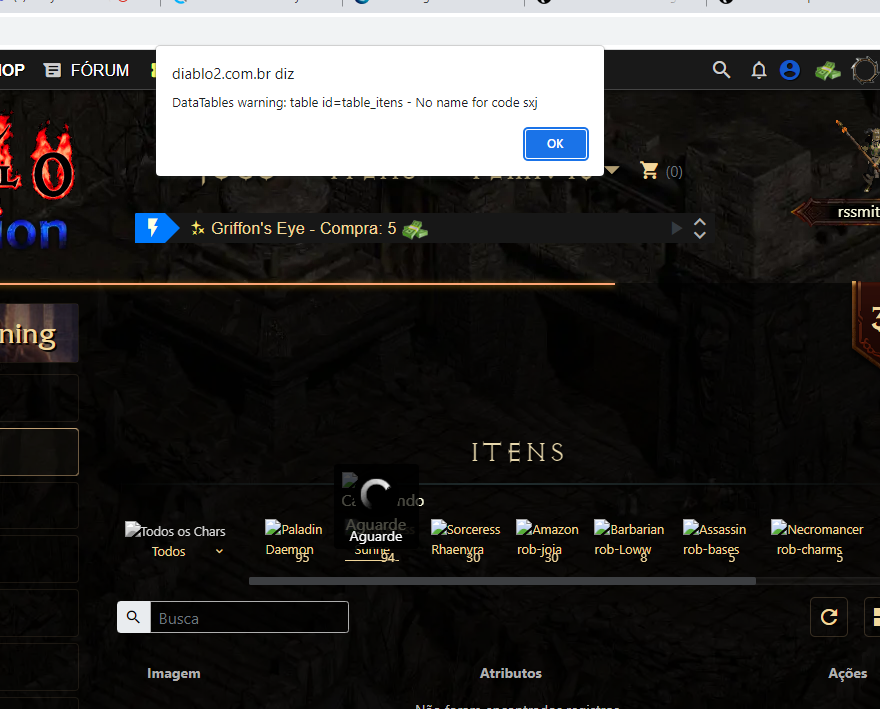This screenshot has height=709, width=880.
Task: Expand the Todos characters dropdown
Action: point(219,551)
